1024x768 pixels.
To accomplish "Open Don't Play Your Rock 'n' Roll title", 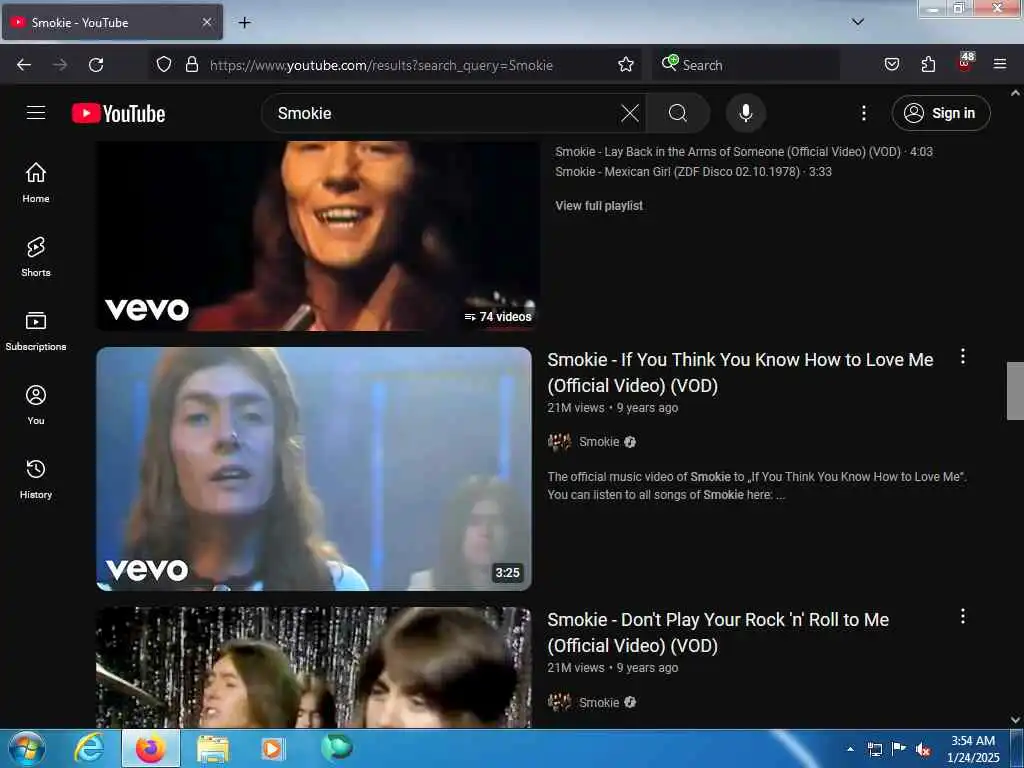I will click(x=718, y=632).
